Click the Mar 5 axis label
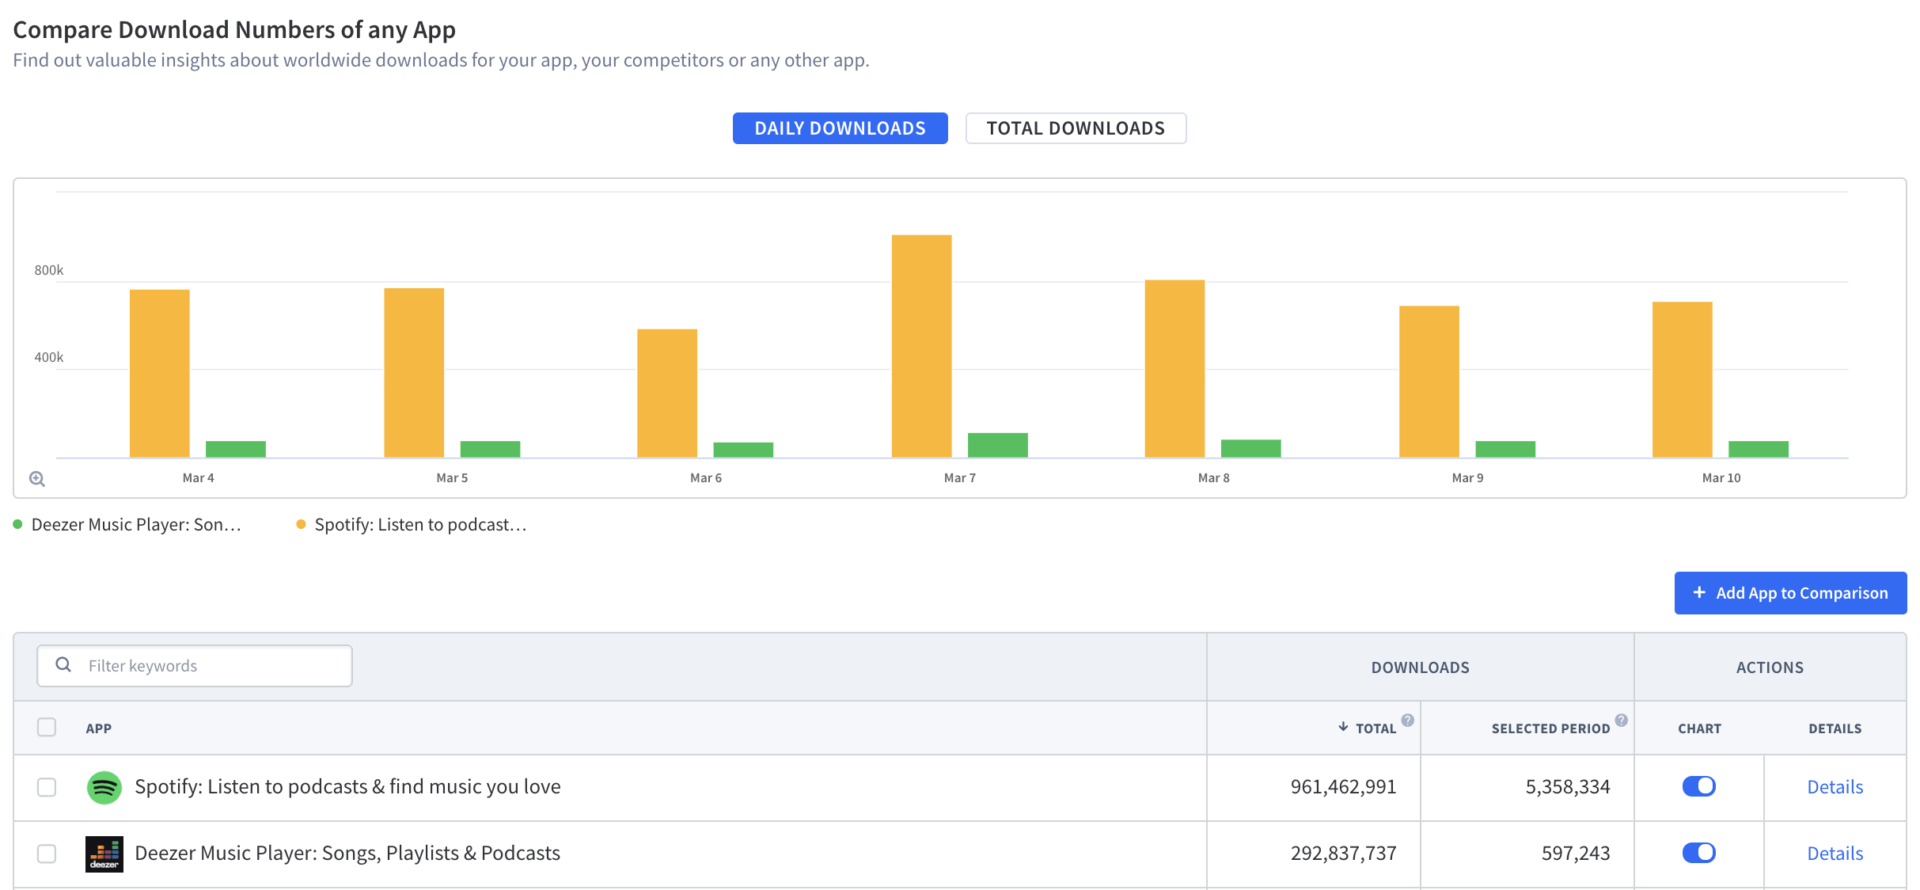 (x=452, y=478)
